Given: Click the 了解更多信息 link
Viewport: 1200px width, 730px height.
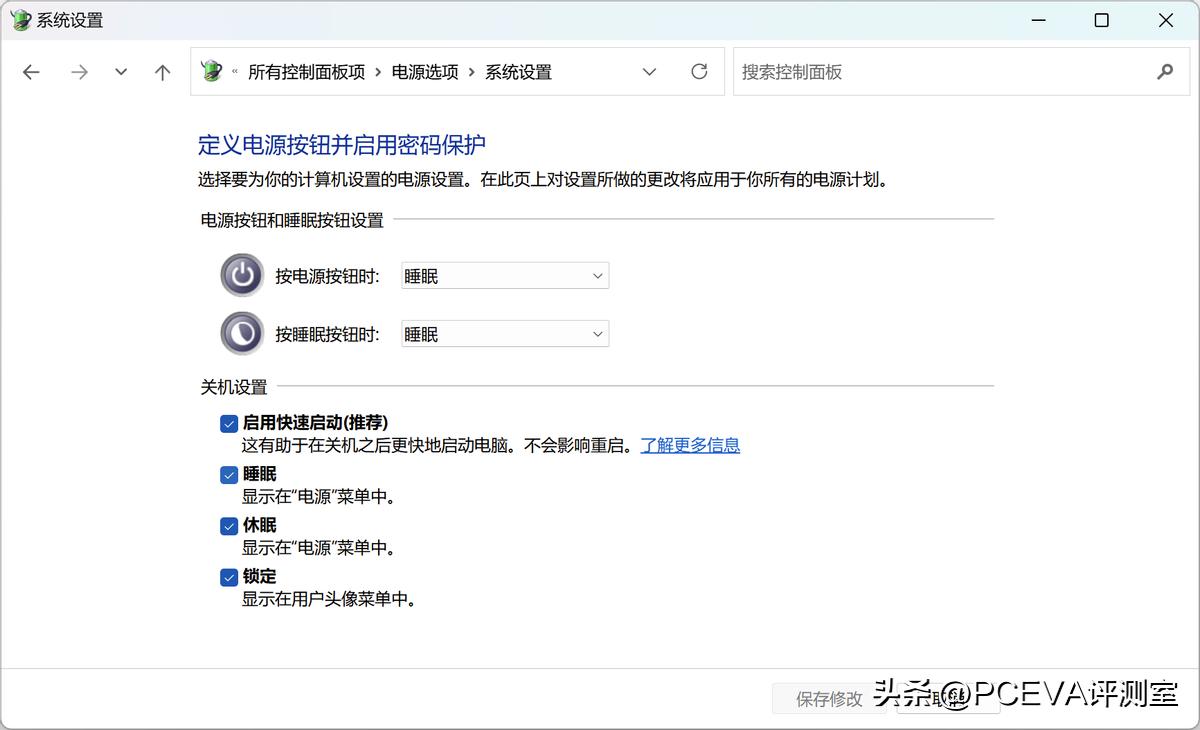Looking at the screenshot, I should point(690,445).
